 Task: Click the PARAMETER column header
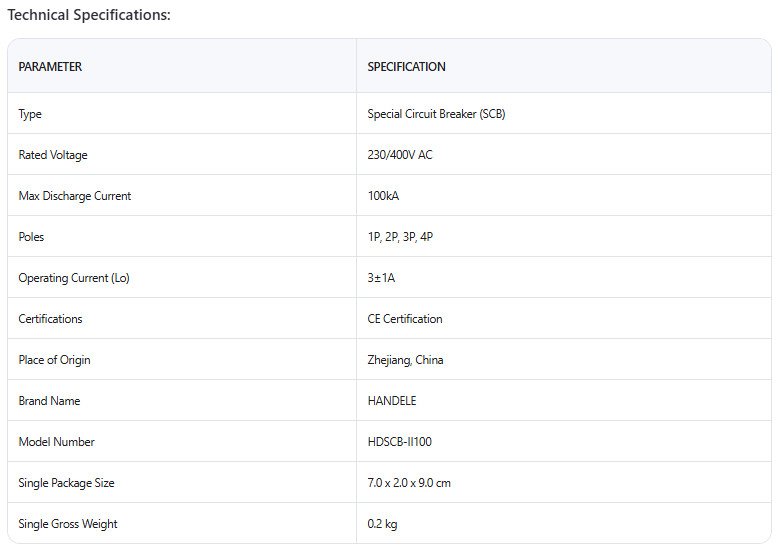pos(50,67)
